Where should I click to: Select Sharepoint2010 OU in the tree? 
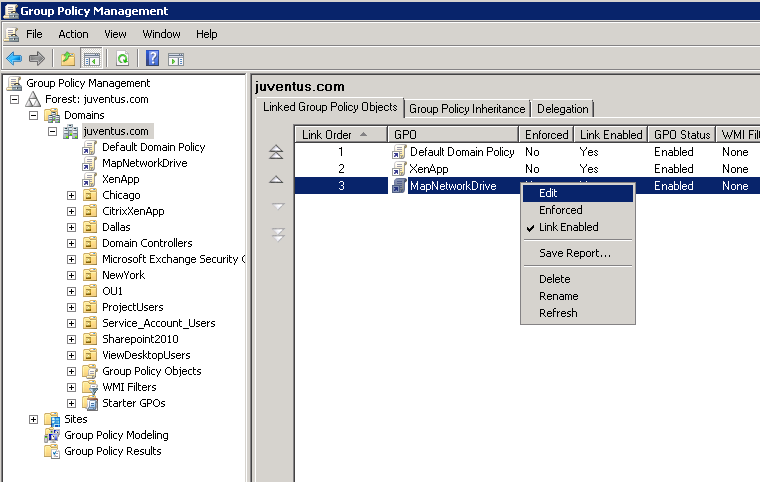[x=140, y=339]
